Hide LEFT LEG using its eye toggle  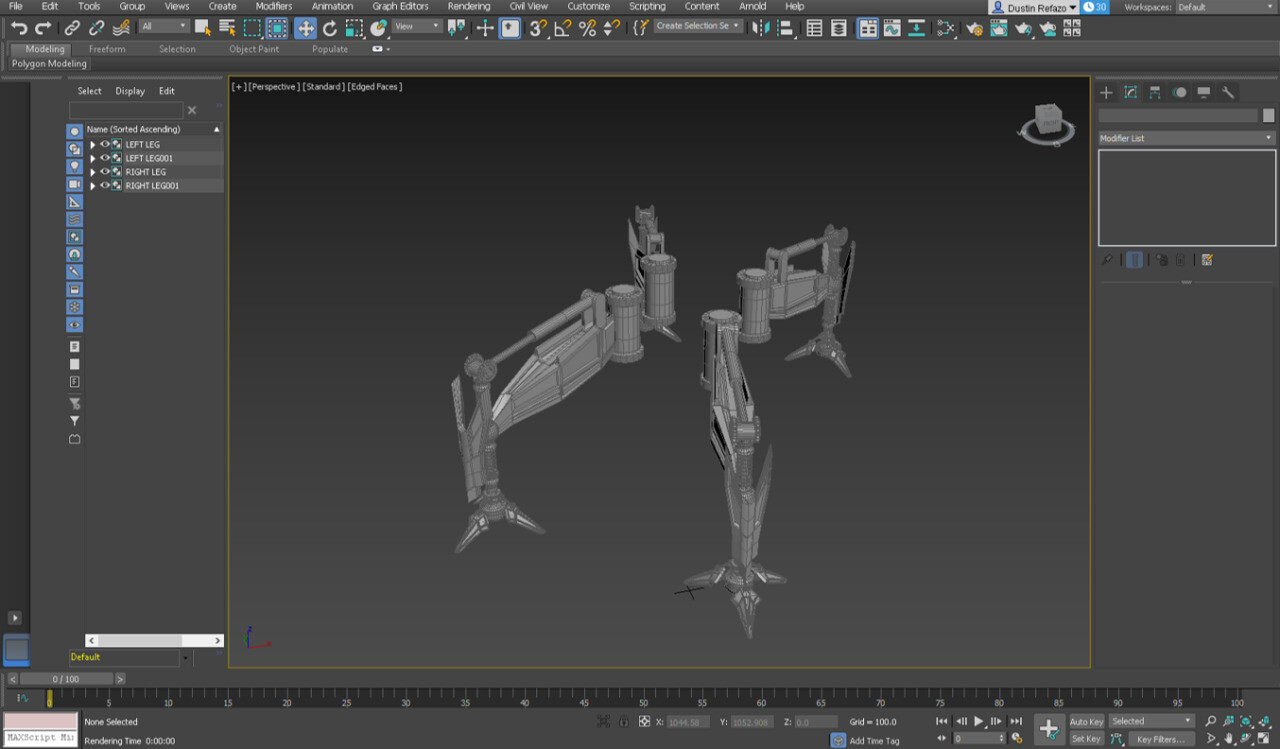click(105, 145)
